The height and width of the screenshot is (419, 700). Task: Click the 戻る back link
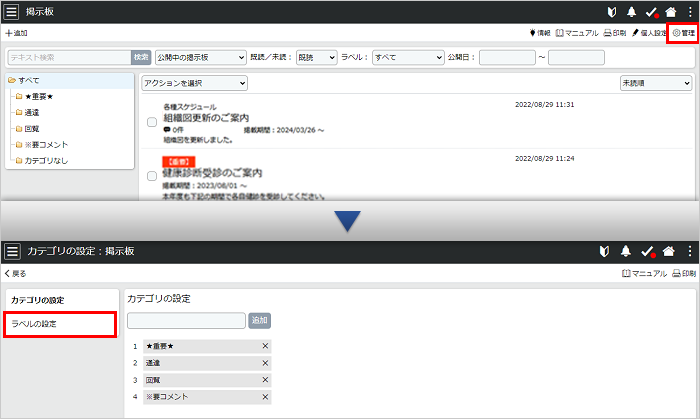(15, 273)
